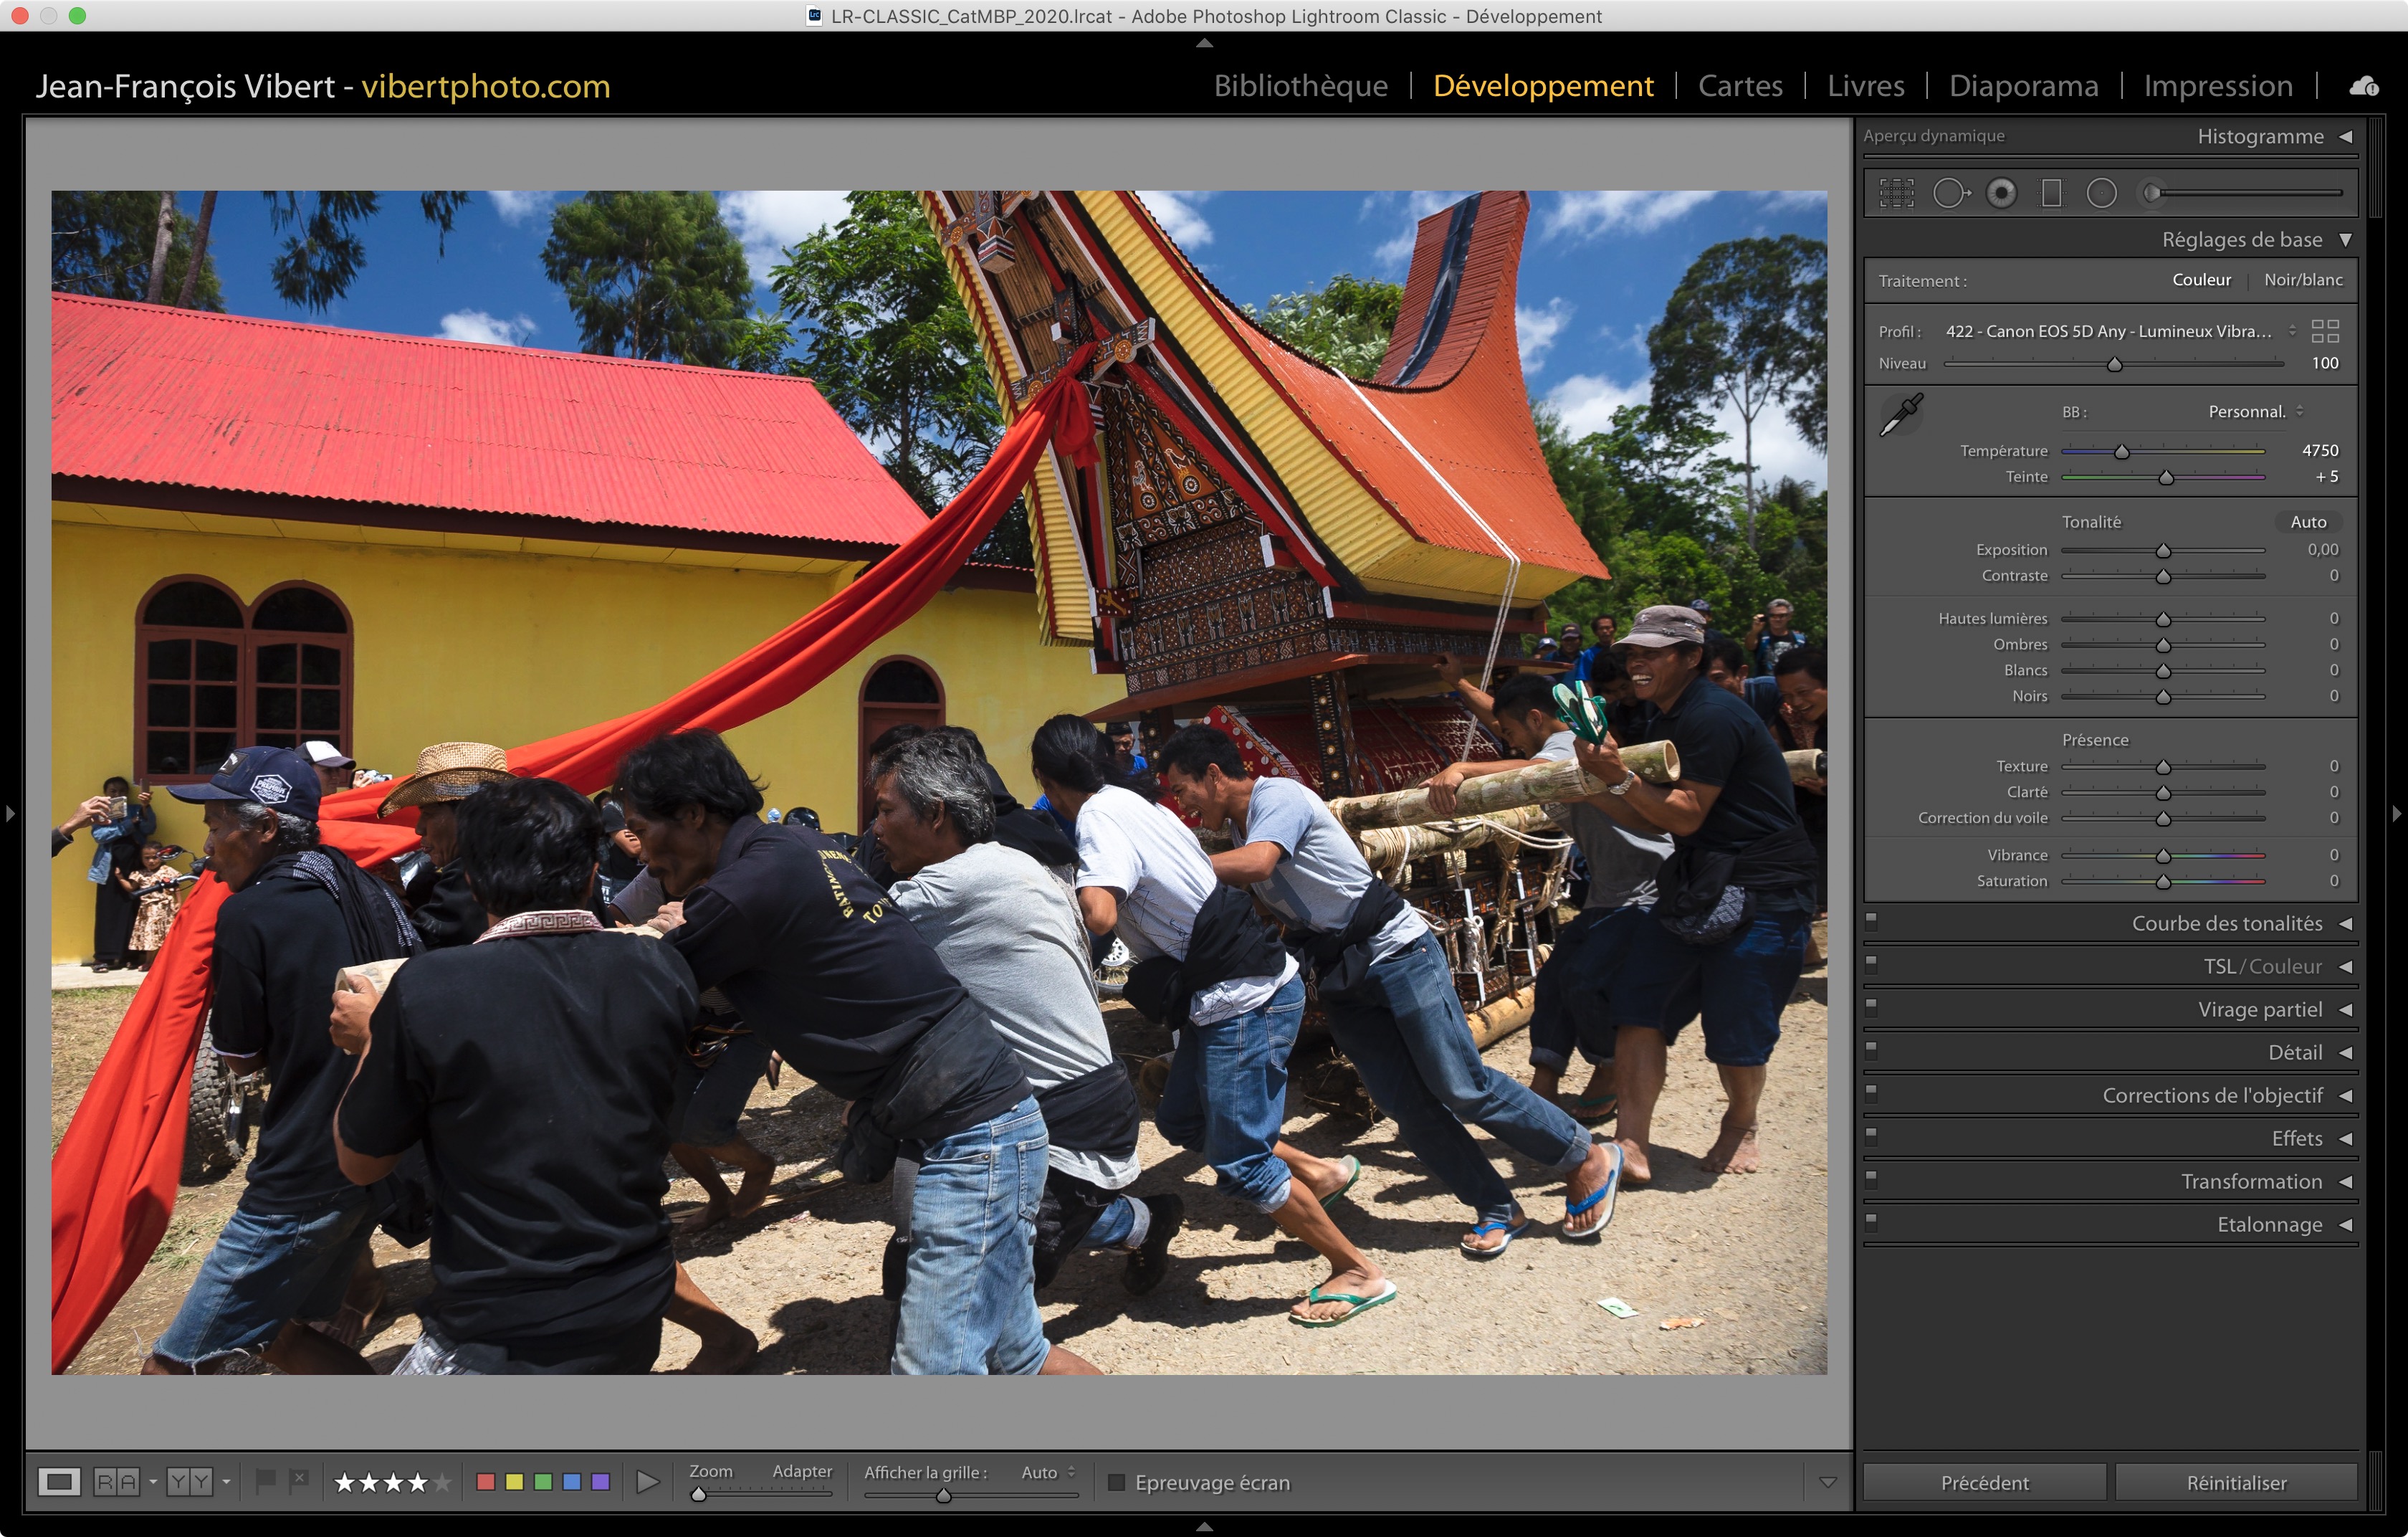Choose the Red Eye Correction tool

click(2002, 193)
